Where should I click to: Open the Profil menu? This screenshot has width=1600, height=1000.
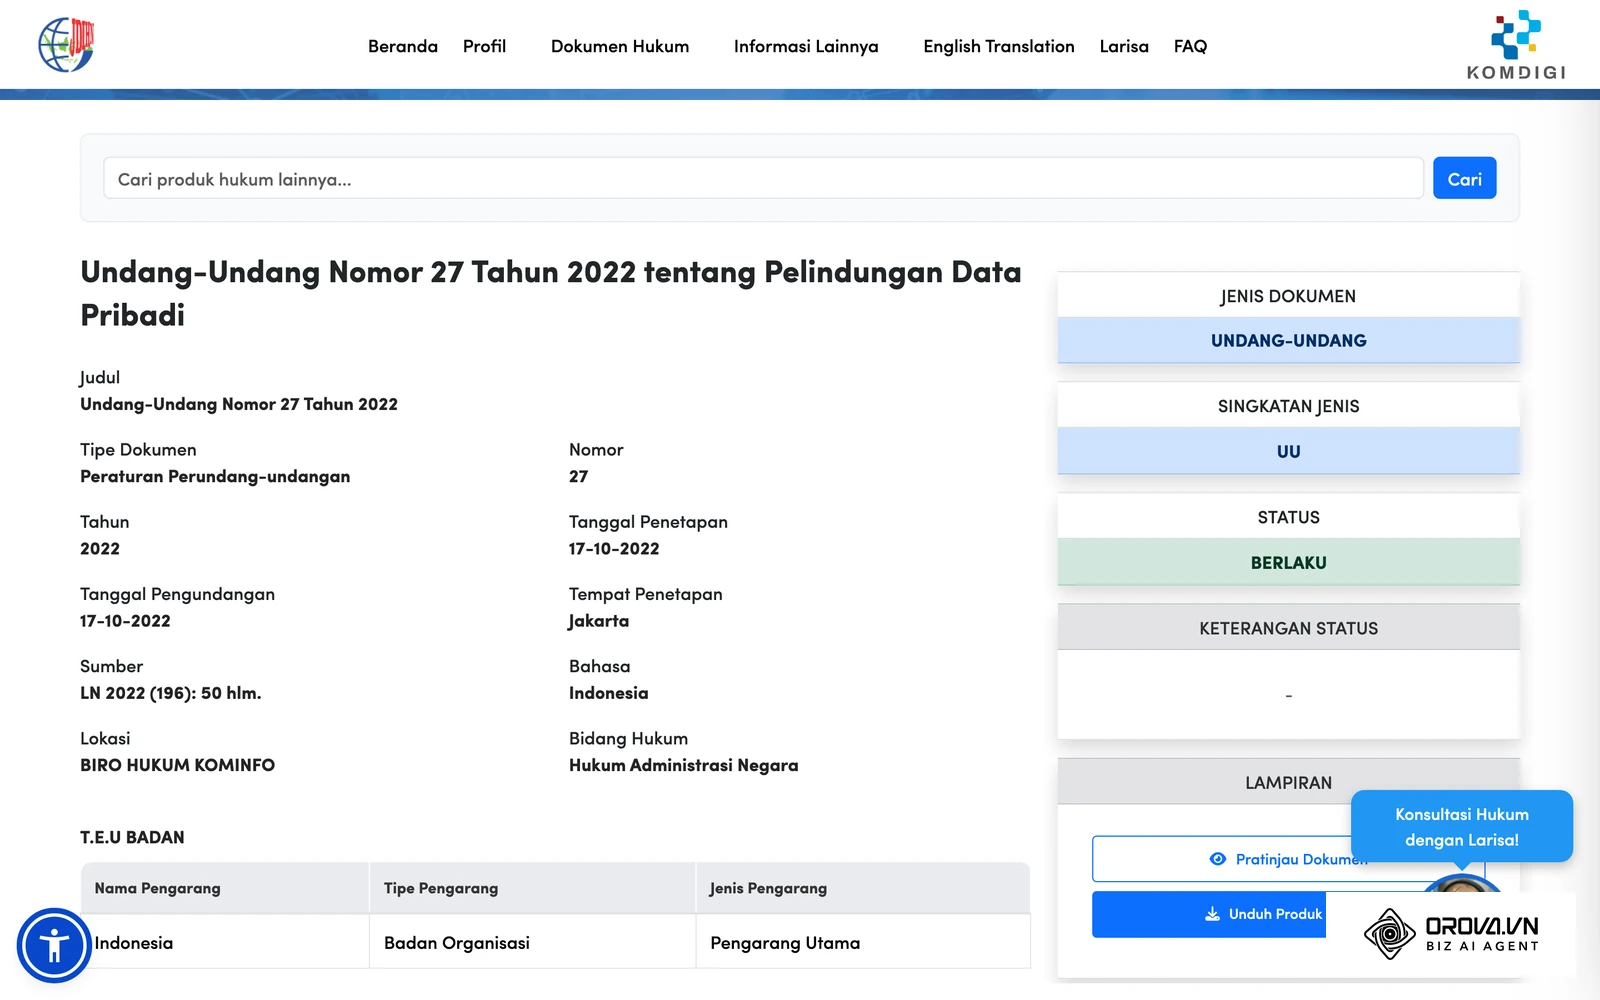pyautogui.click(x=484, y=46)
